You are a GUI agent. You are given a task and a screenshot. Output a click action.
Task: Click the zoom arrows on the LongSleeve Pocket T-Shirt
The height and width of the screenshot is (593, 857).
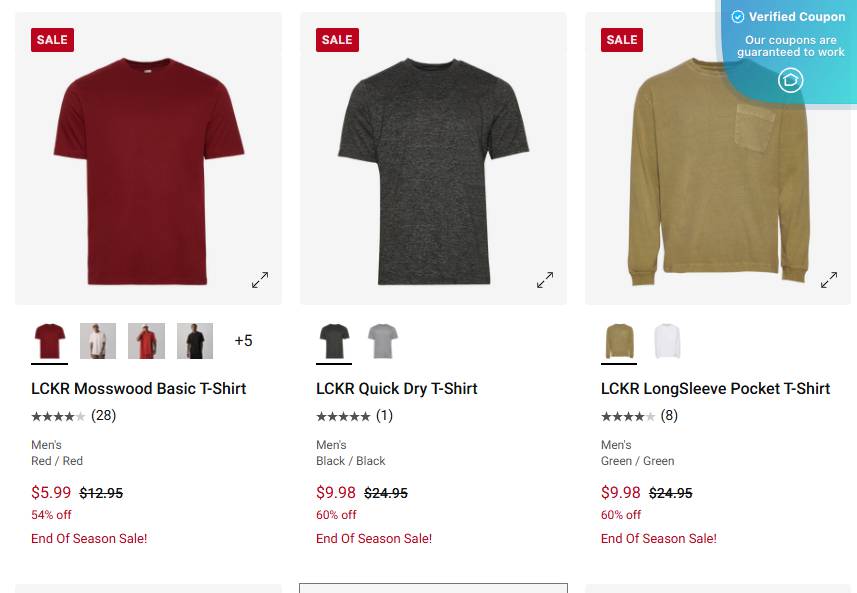829,280
